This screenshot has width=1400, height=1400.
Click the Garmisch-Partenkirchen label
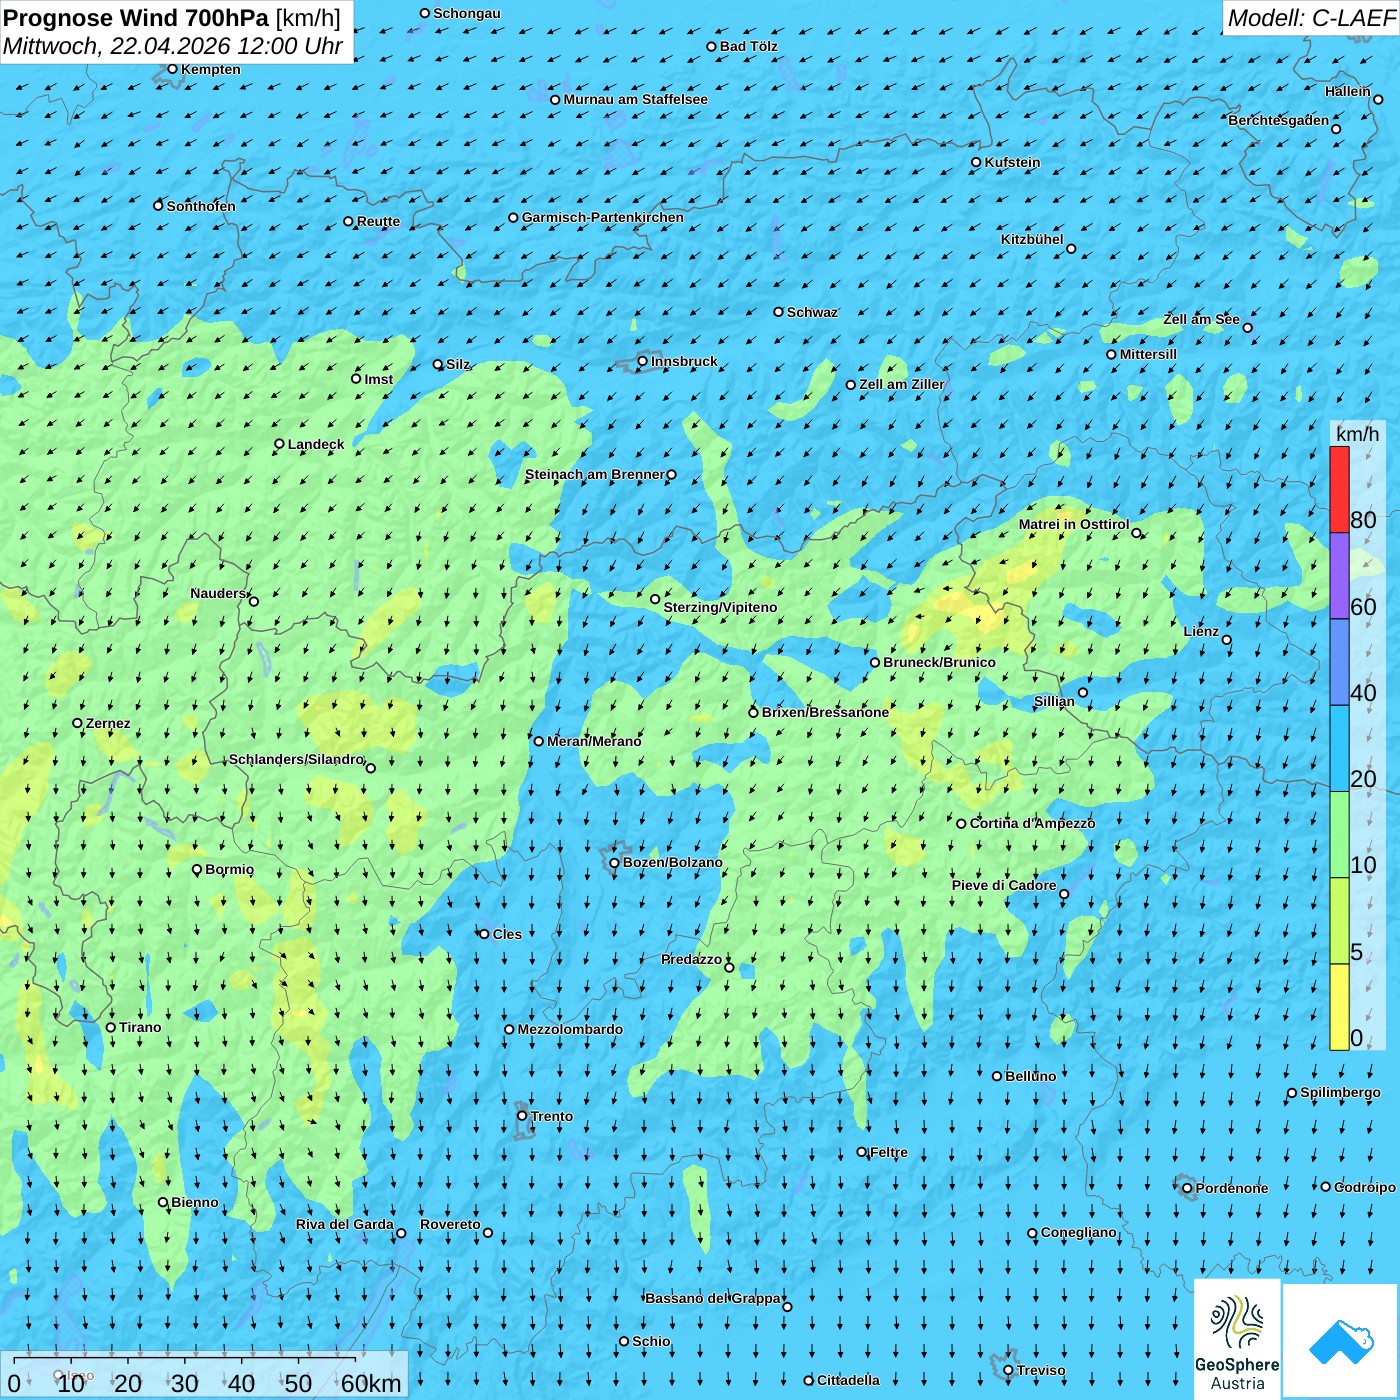(603, 217)
